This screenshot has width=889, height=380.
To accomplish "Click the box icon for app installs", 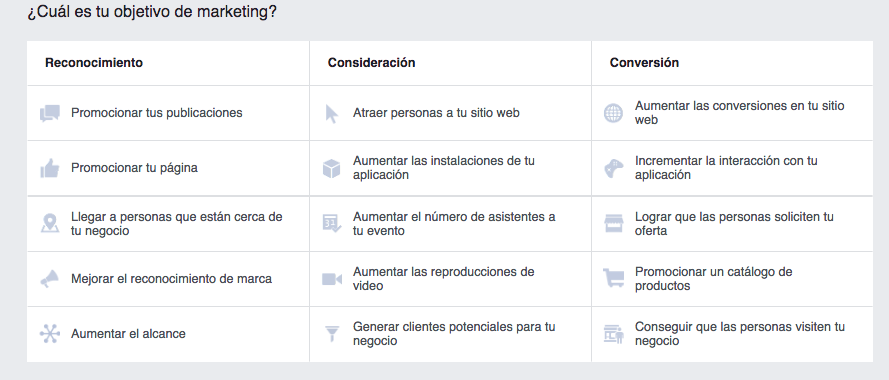I will 331,168.
